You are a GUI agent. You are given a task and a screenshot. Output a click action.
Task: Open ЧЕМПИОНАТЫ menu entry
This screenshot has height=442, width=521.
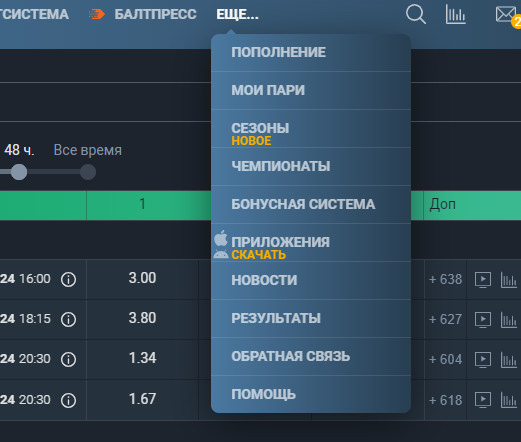311,166
